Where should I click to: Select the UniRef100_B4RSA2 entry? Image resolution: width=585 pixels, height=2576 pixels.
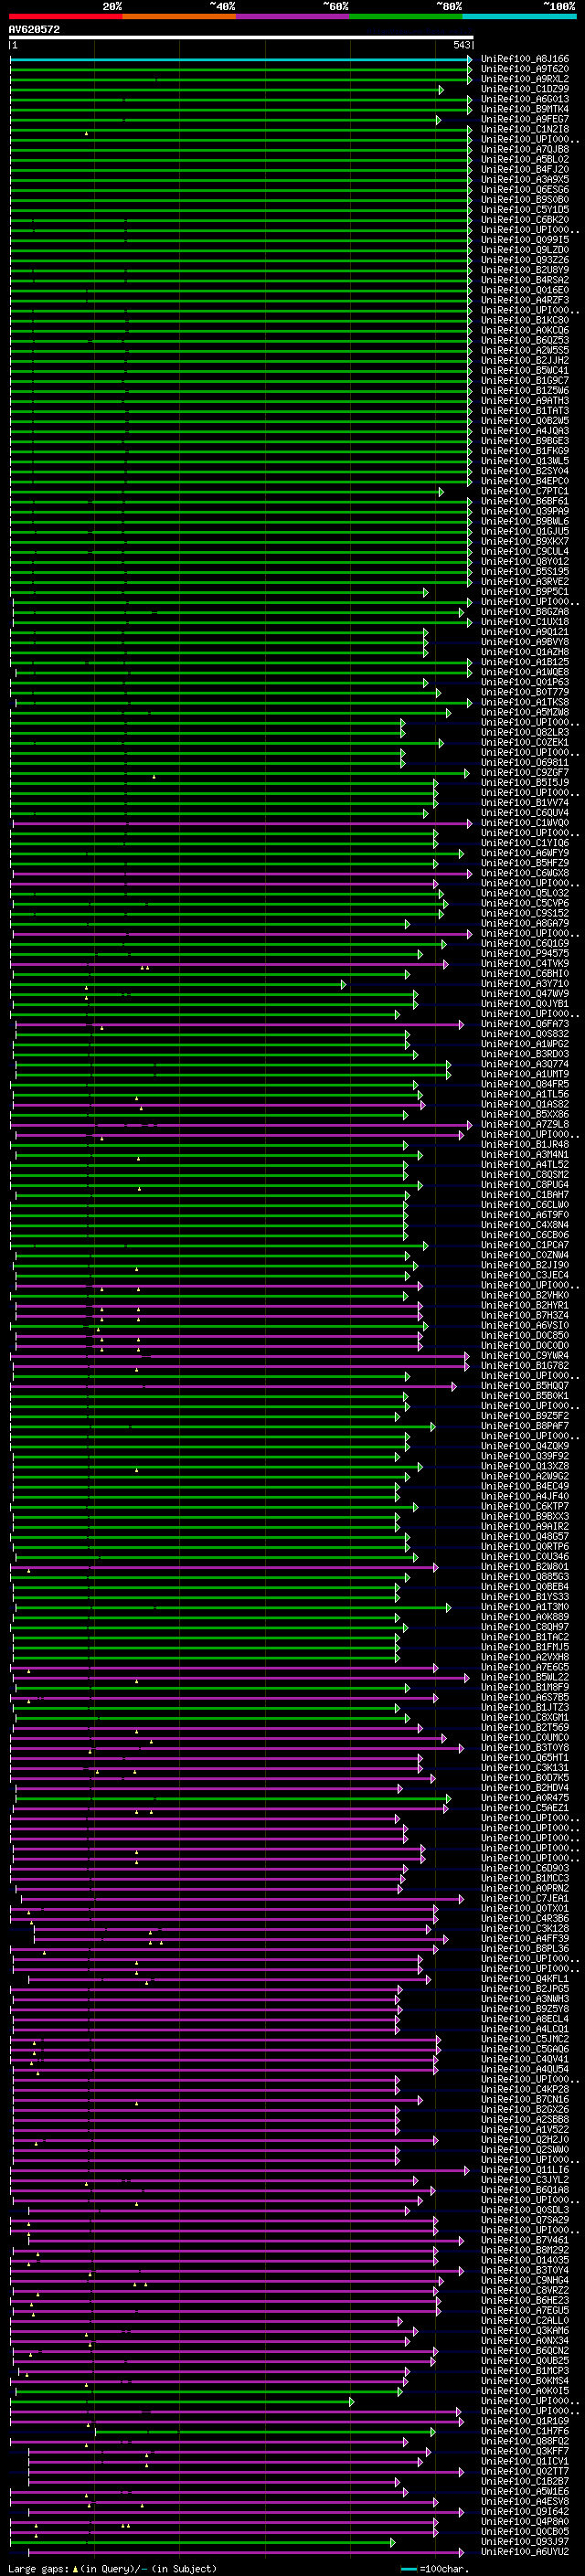[x=524, y=280]
